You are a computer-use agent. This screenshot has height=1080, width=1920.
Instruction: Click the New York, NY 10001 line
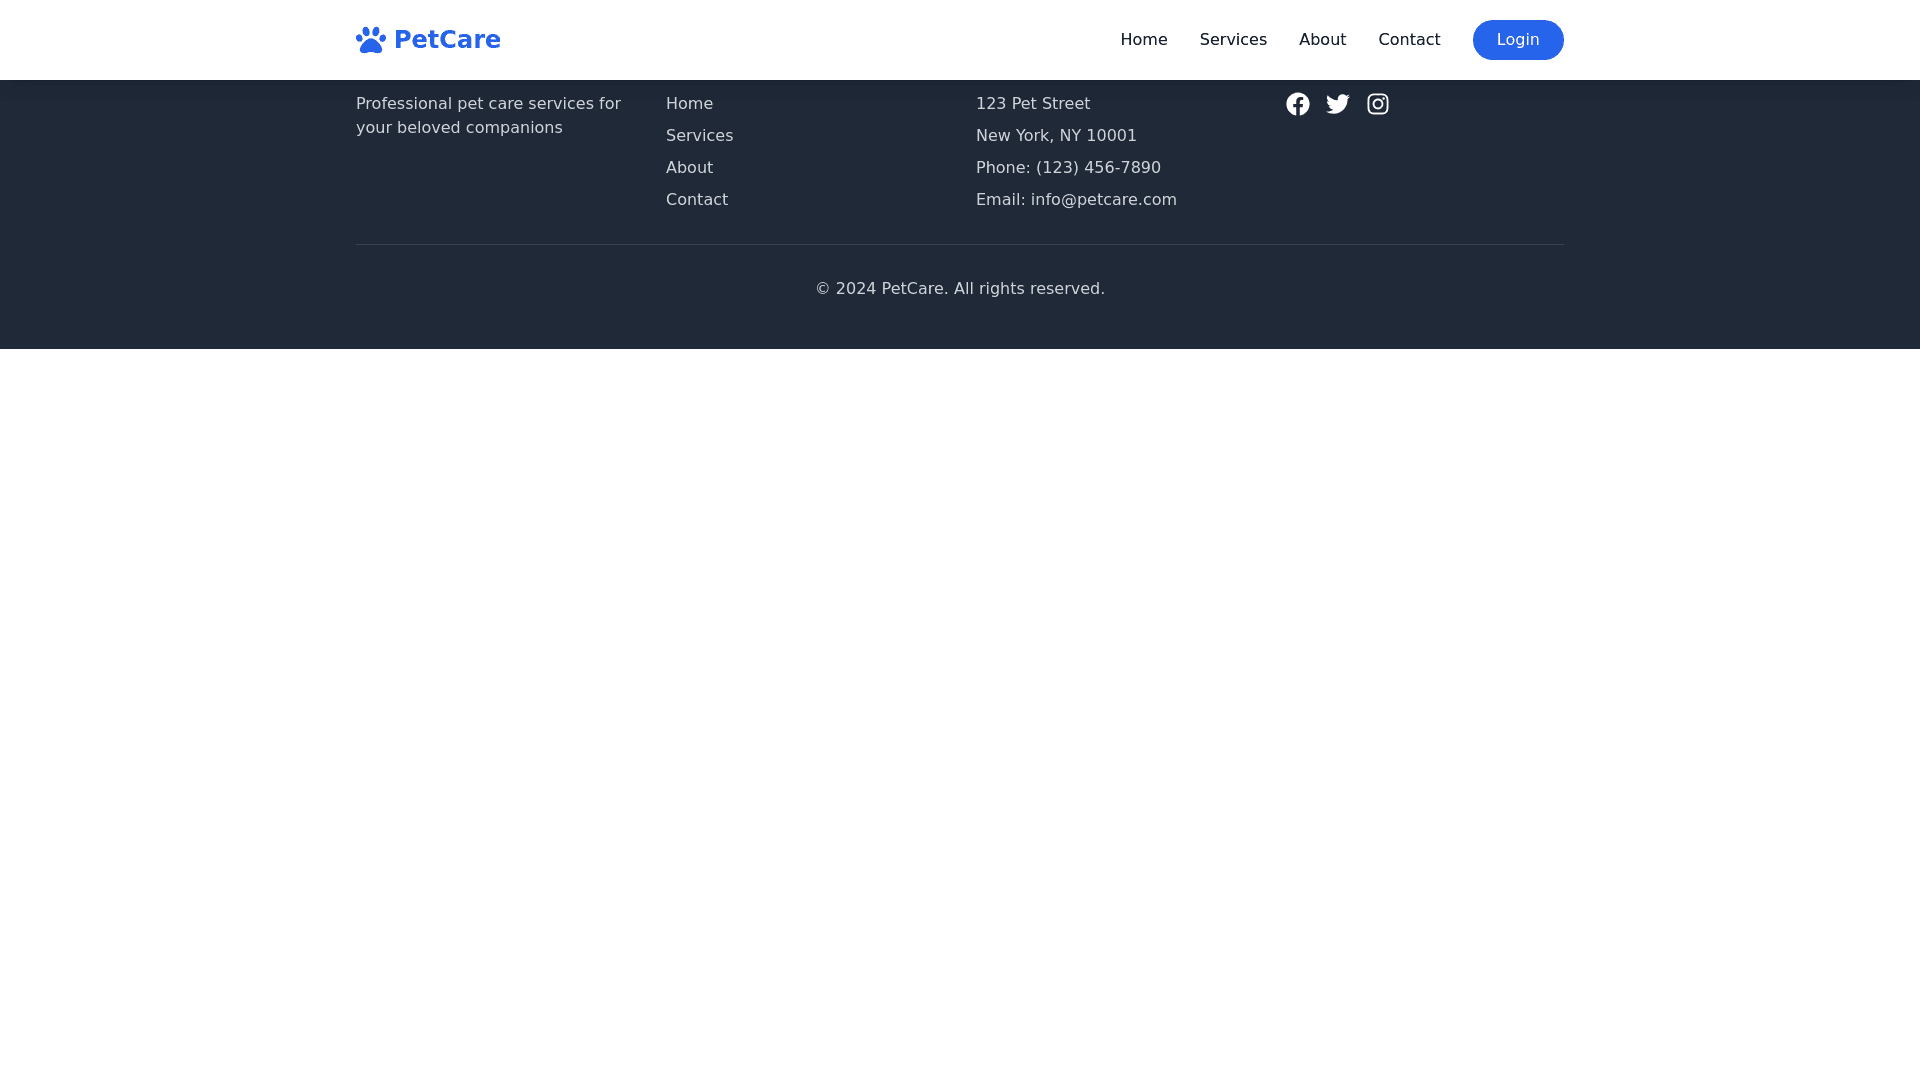coord(1055,136)
